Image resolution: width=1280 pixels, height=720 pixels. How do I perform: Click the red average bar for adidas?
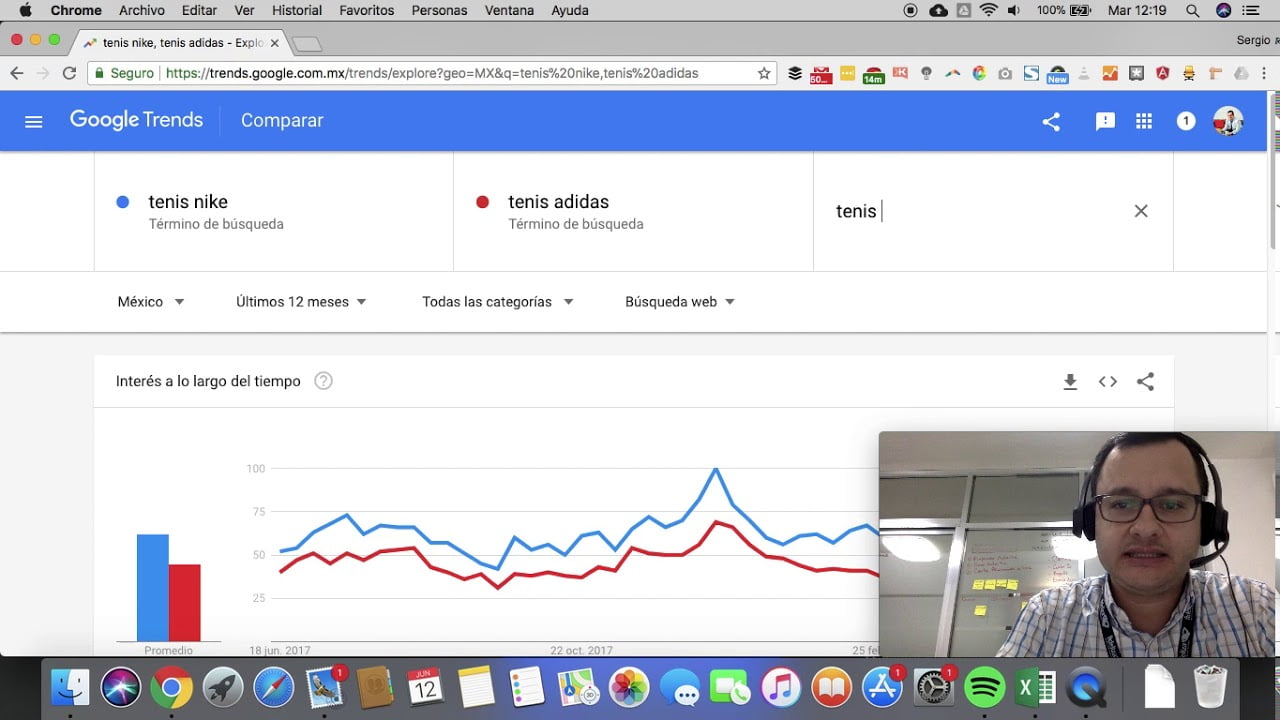(x=185, y=603)
